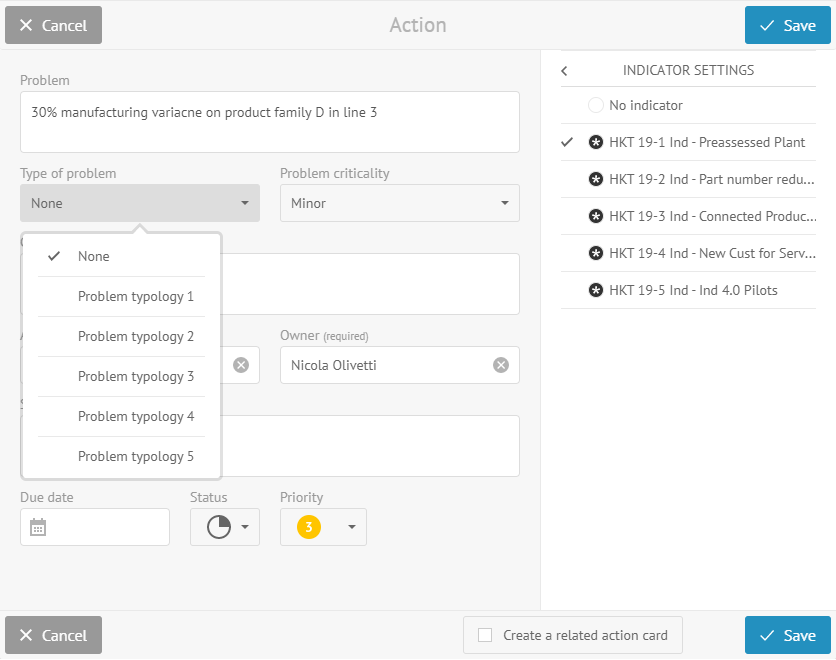Click the yellow priority 3 badge
The width and height of the screenshot is (836, 660).
(x=309, y=527)
